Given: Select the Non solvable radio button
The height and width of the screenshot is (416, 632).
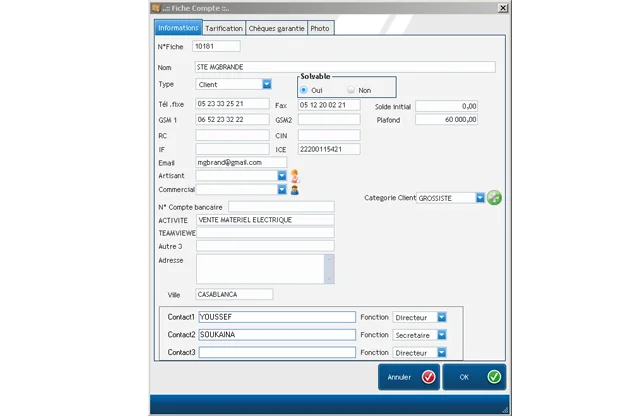Looking at the screenshot, I should pos(351,90).
